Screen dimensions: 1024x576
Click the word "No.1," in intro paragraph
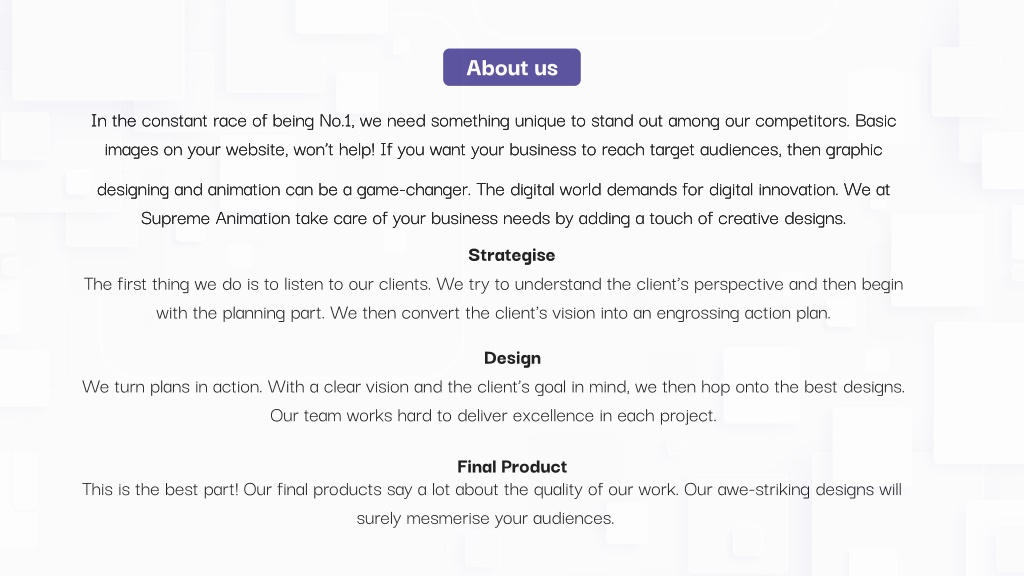336,121
